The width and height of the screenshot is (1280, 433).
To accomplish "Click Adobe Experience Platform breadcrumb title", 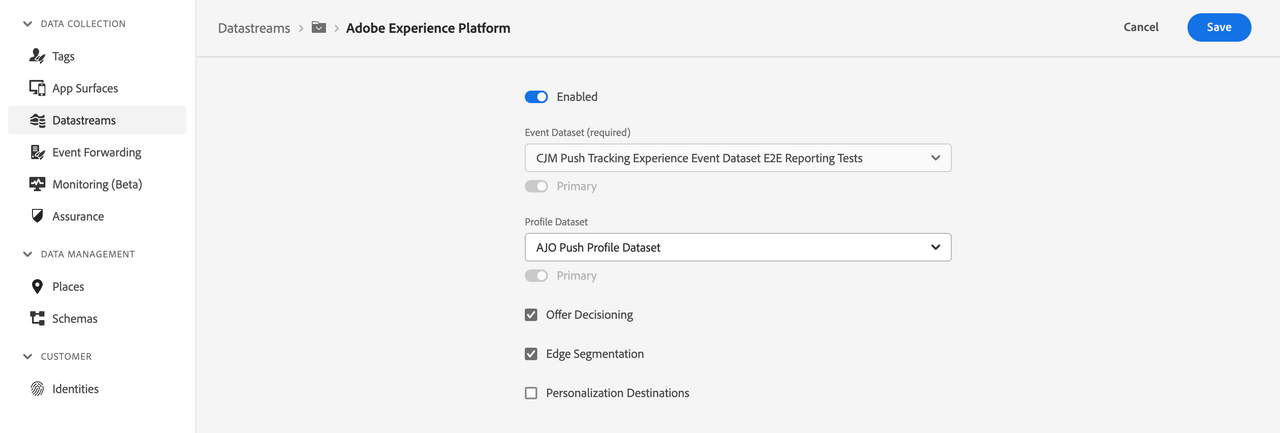I will [x=428, y=28].
